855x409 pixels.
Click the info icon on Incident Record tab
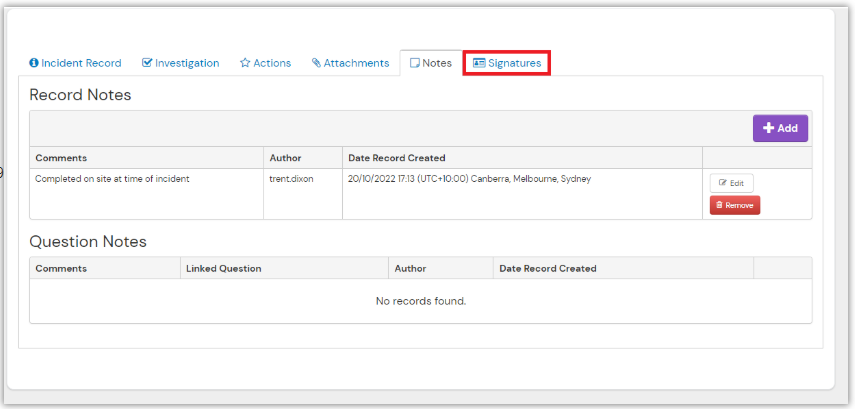point(34,63)
